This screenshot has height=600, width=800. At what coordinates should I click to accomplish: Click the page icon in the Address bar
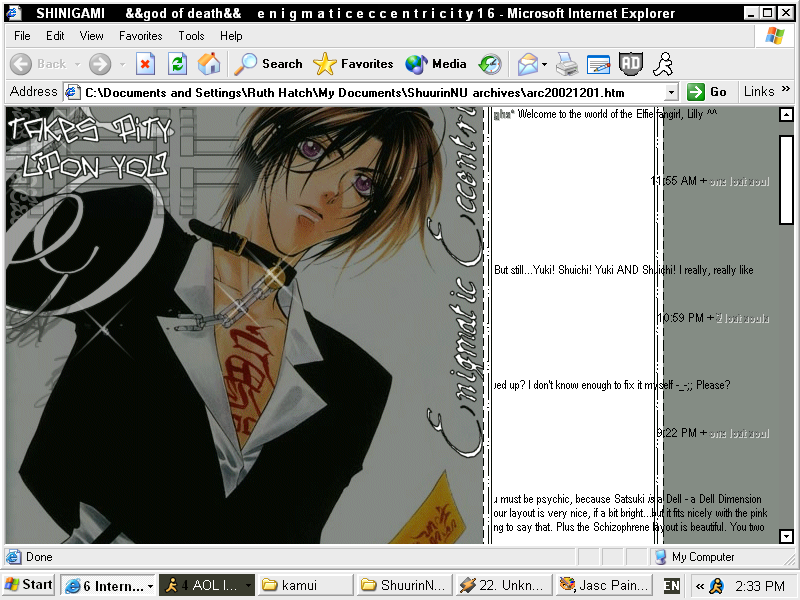(x=72, y=92)
